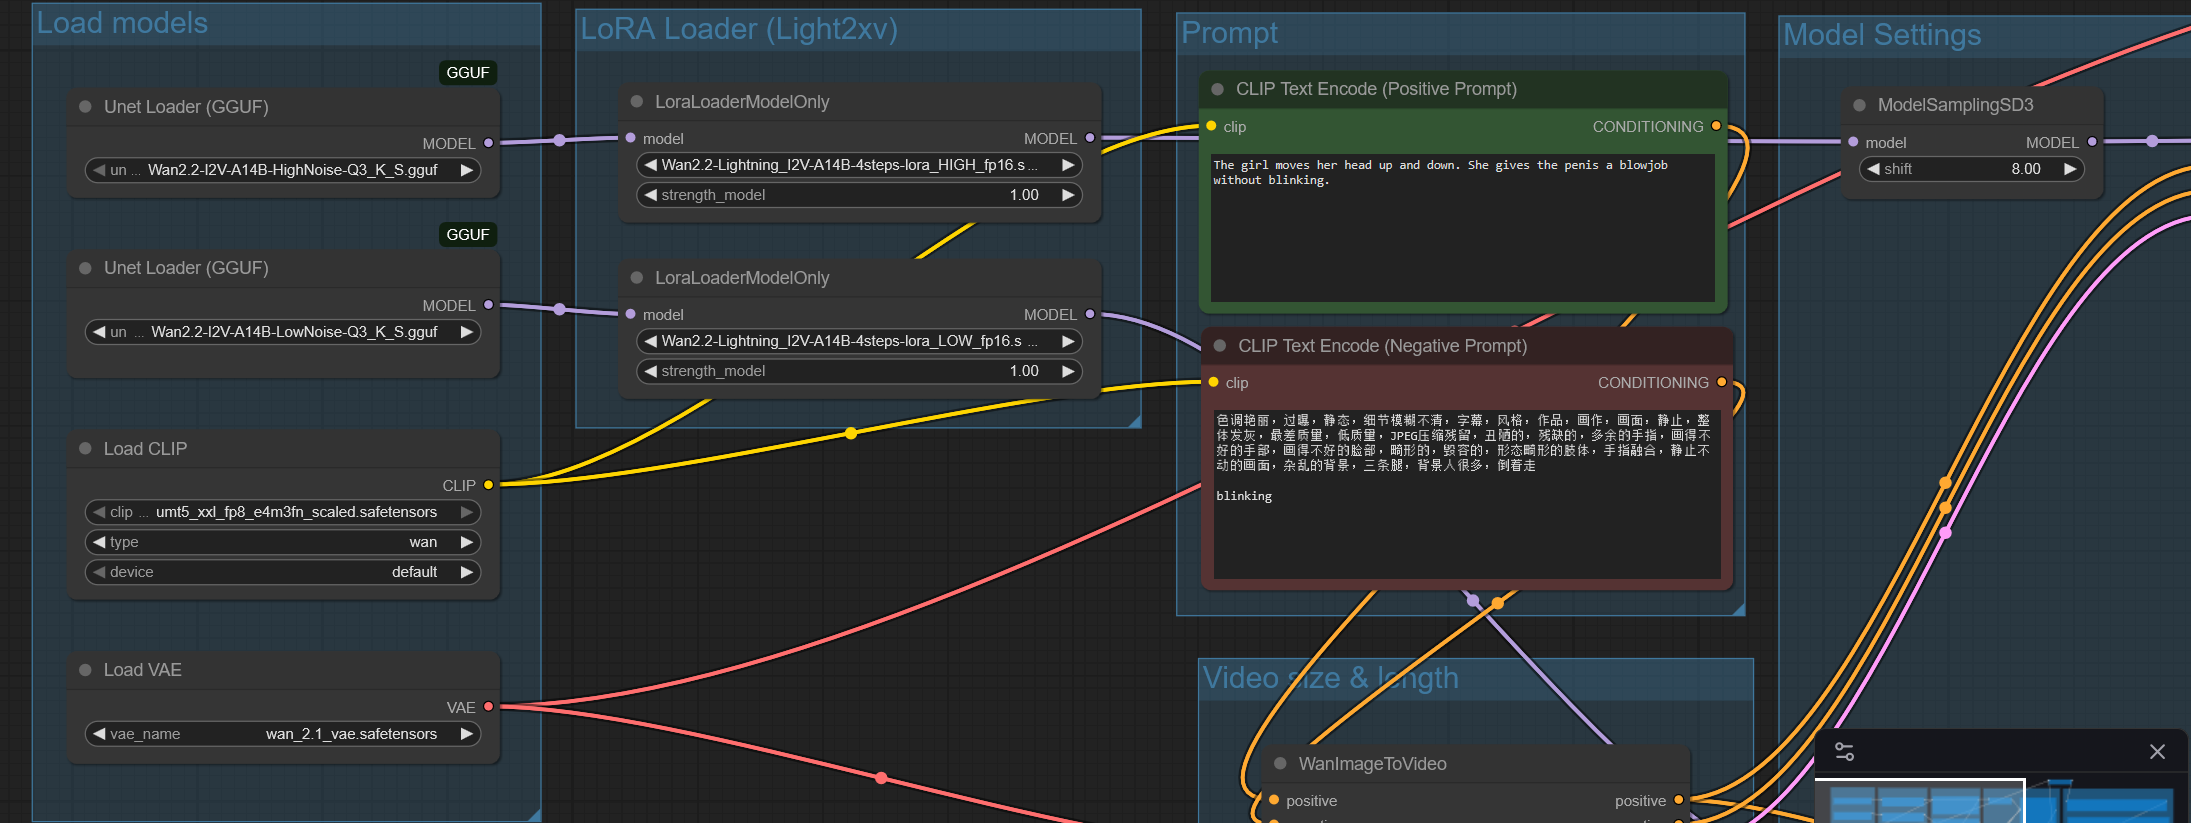Click the positive input port on WanImageToVideo
The height and width of the screenshot is (823, 2191).
point(1274,800)
